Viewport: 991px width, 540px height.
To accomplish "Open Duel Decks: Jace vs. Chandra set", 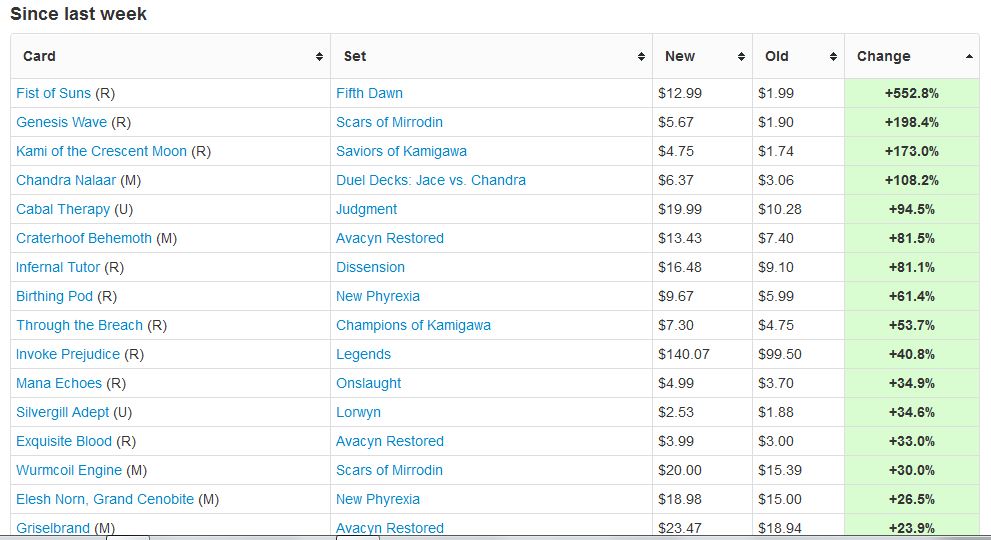I will click(431, 180).
